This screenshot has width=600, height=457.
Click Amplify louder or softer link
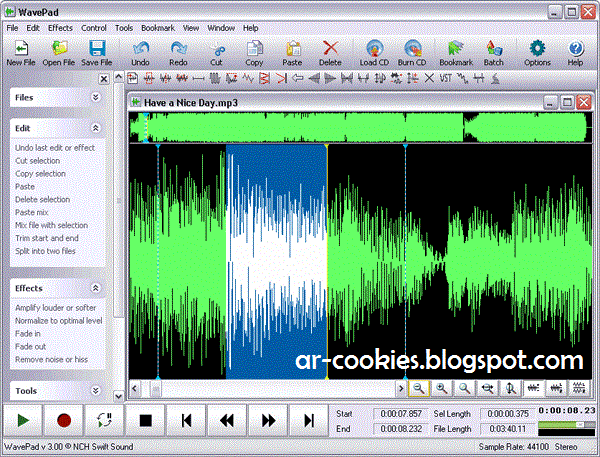click(55, 308)
